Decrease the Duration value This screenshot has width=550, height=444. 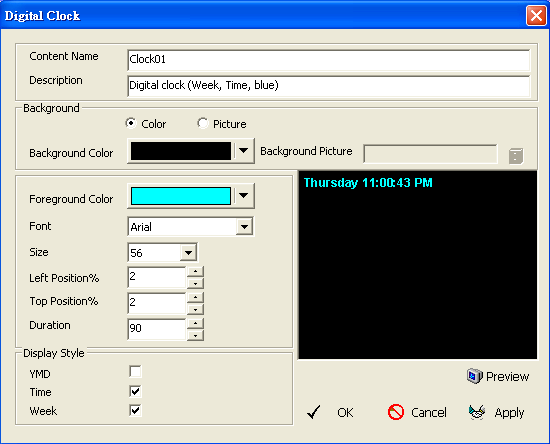[x=195, y=335]
